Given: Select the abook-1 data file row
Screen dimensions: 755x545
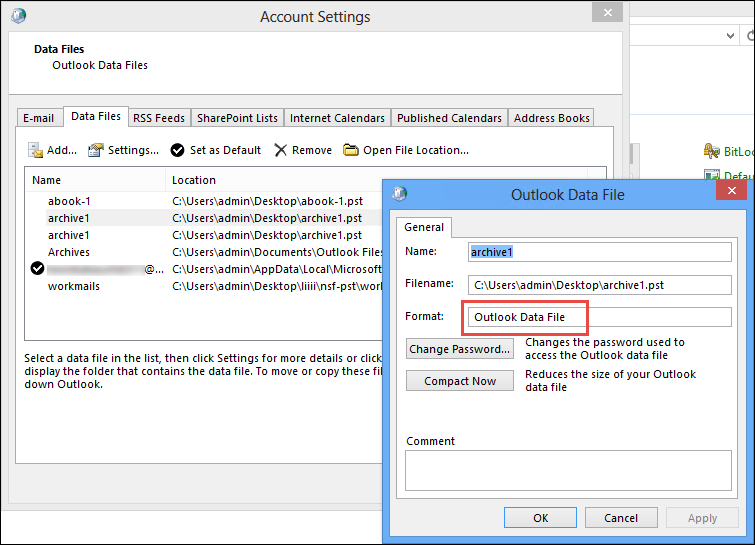Looking at the screenshot, I should (x=205, y=201).
